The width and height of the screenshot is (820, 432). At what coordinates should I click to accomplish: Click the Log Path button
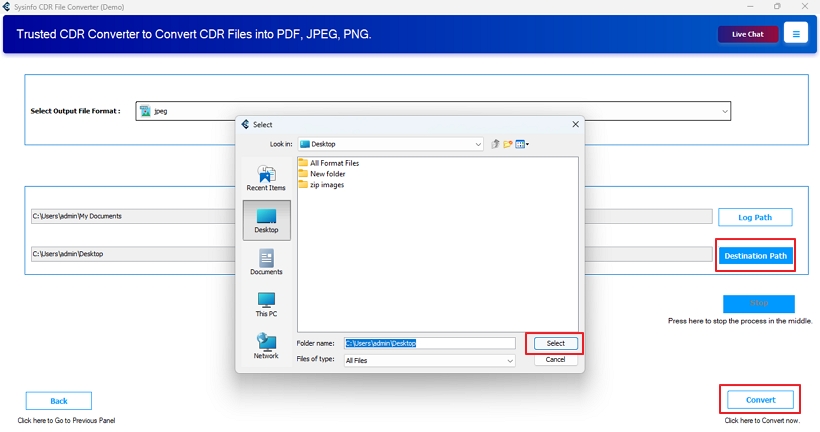click(755, 217)
